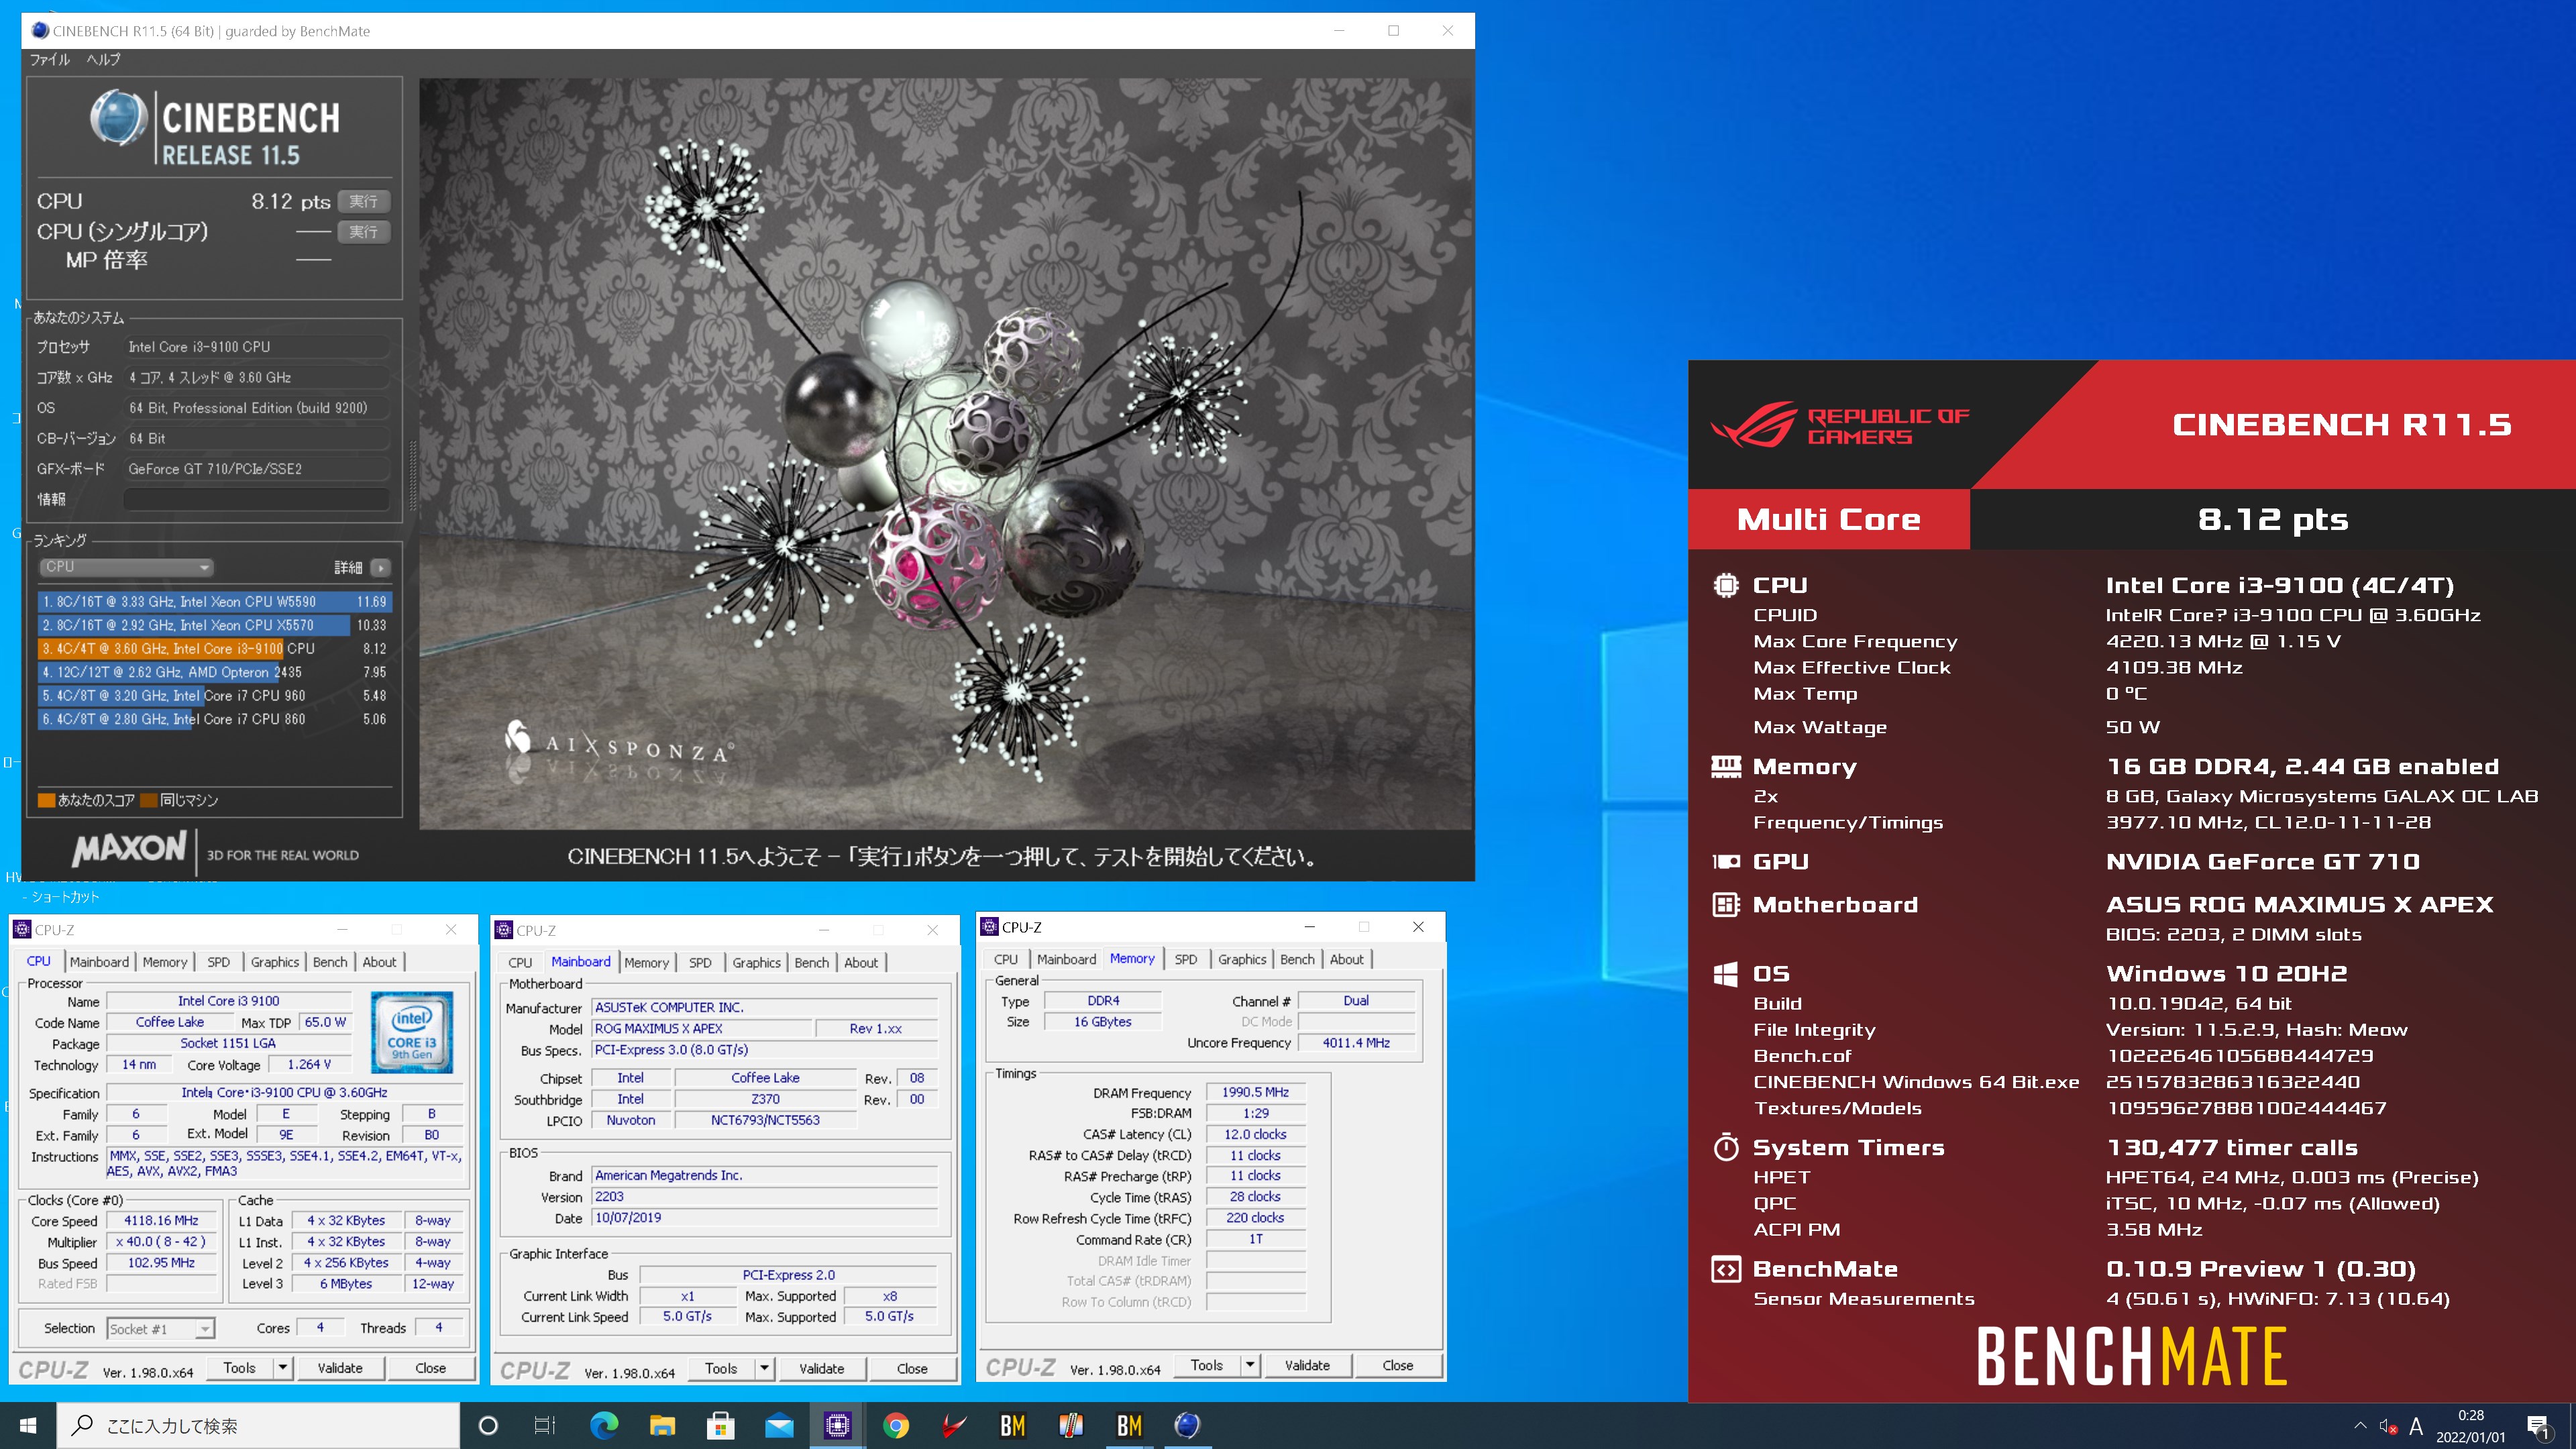
Task: Click the 情報 info input field
Action: click(x=257, y=499)
